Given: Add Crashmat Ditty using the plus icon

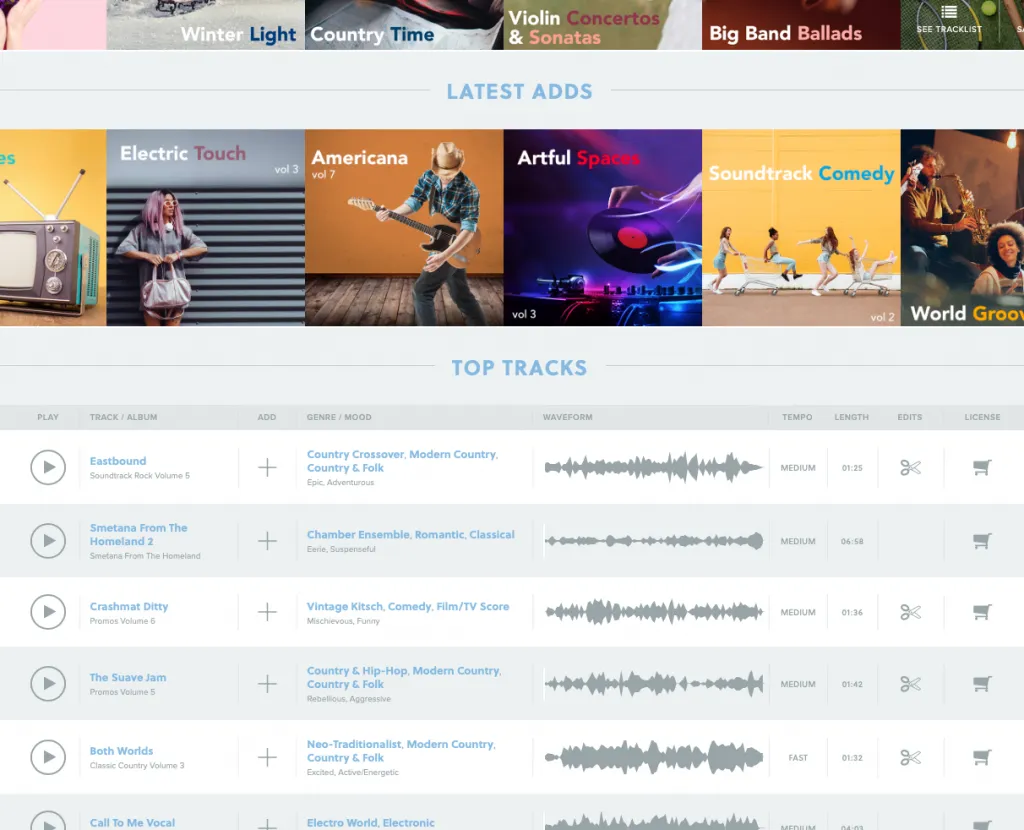Looking at the screenshot, I should tap(267, 612).
